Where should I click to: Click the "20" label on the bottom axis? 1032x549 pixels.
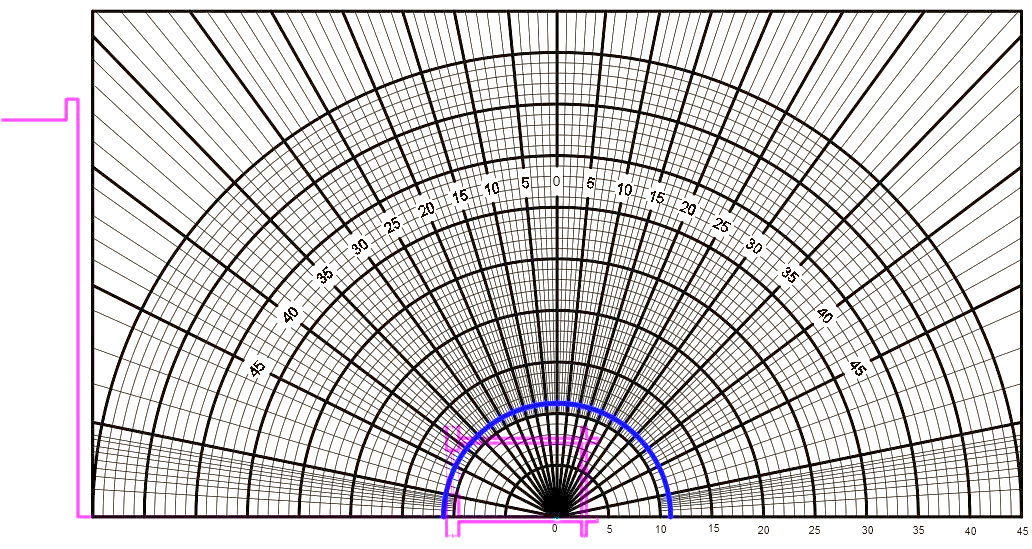(763, 530)
